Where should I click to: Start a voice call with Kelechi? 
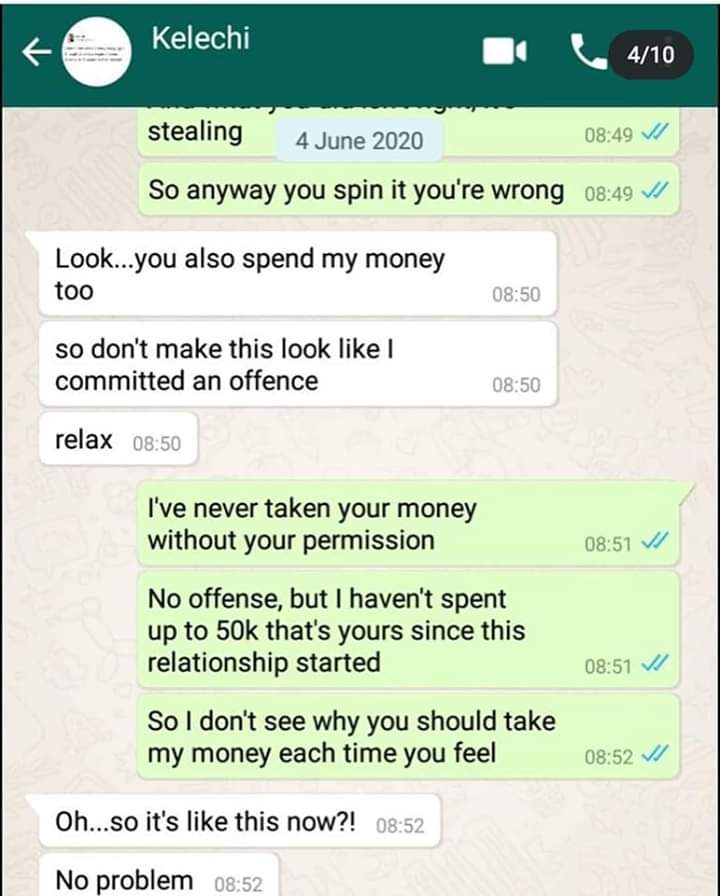[589, 52]
